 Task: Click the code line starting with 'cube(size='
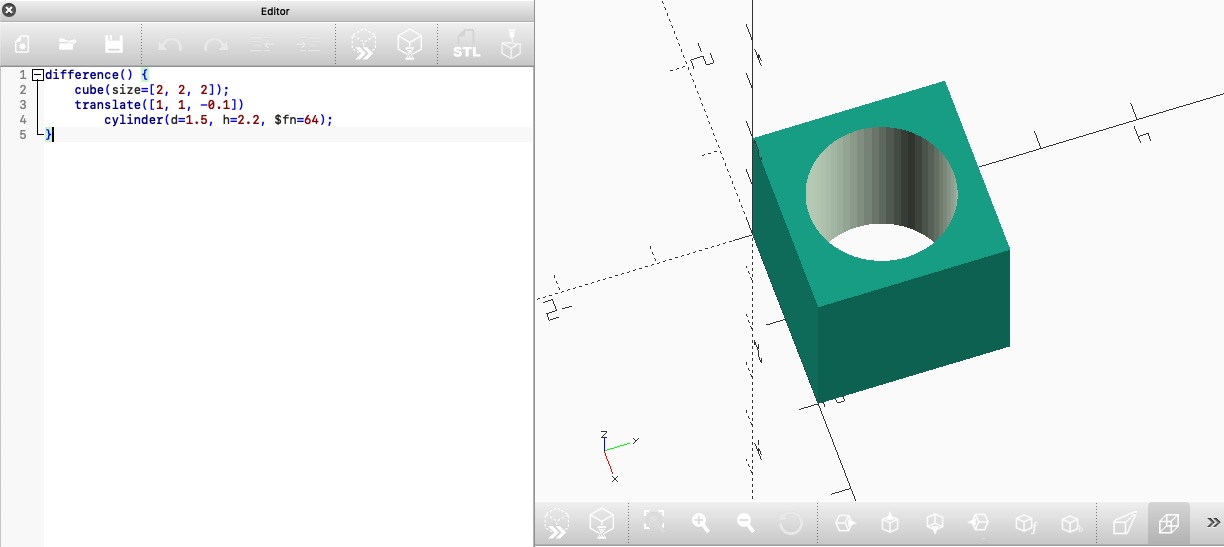[152, 90]
